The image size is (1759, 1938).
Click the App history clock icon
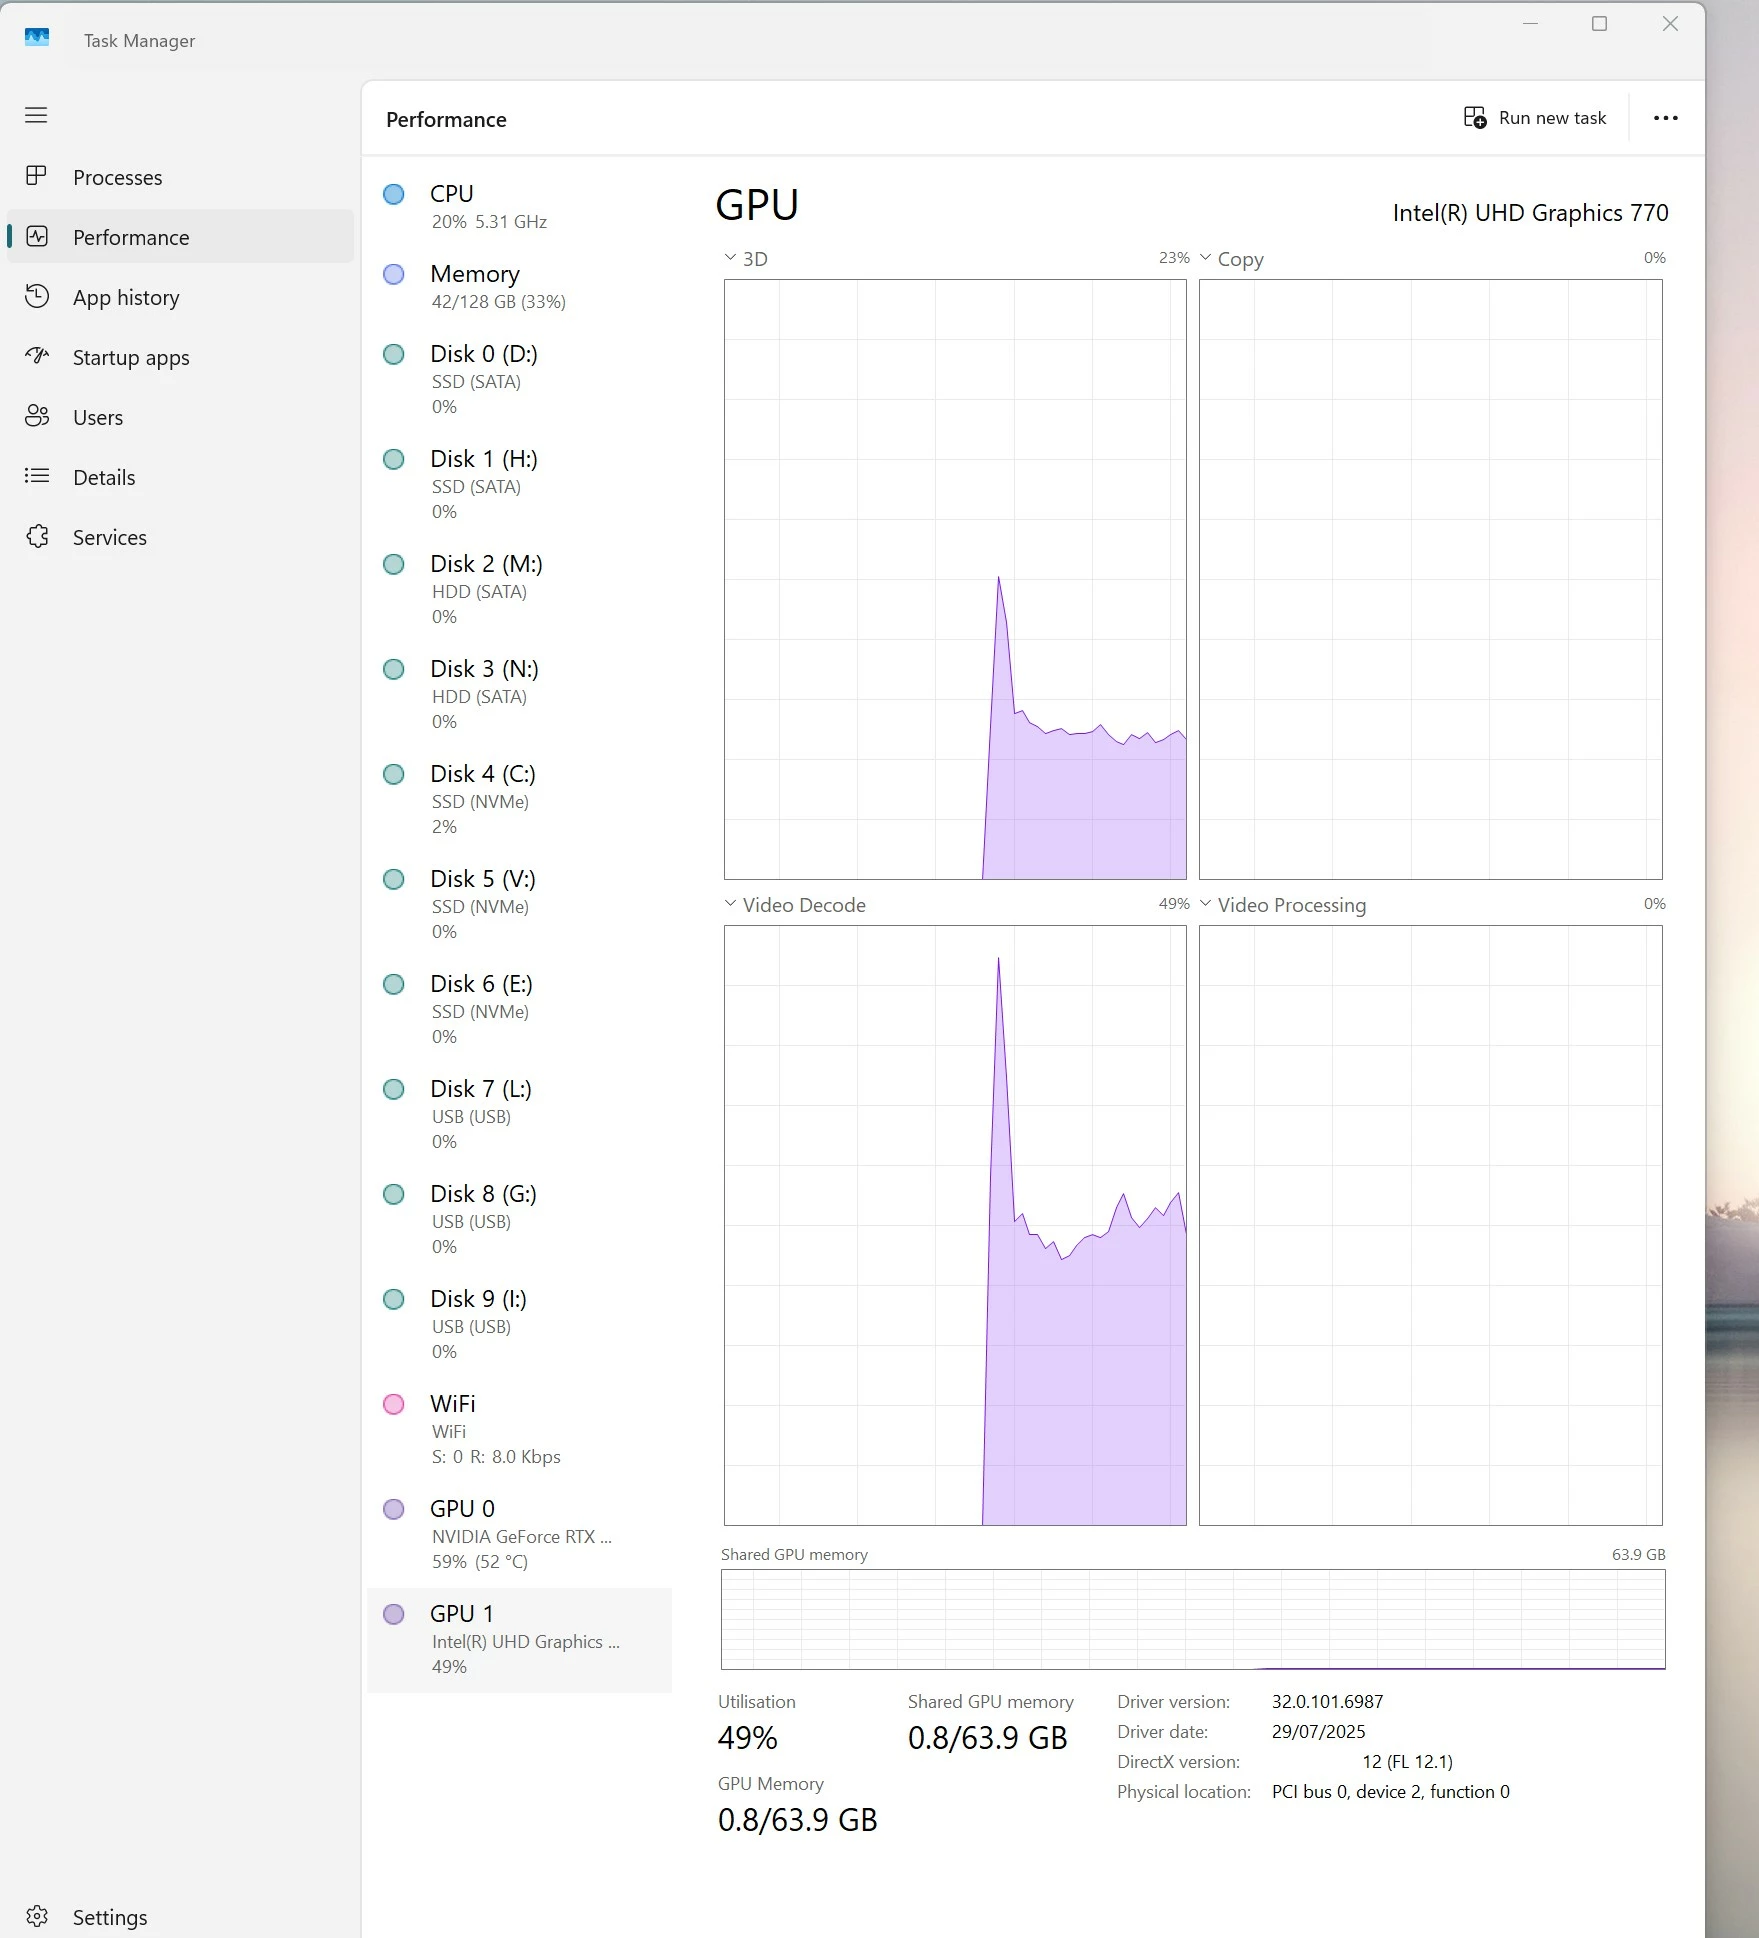tap(37, 296)
